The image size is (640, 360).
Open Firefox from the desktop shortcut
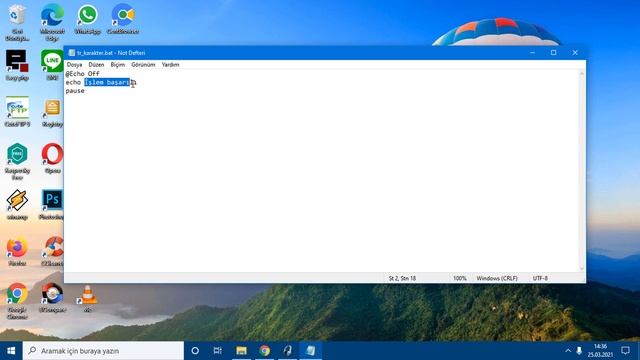tap(17, 251)
